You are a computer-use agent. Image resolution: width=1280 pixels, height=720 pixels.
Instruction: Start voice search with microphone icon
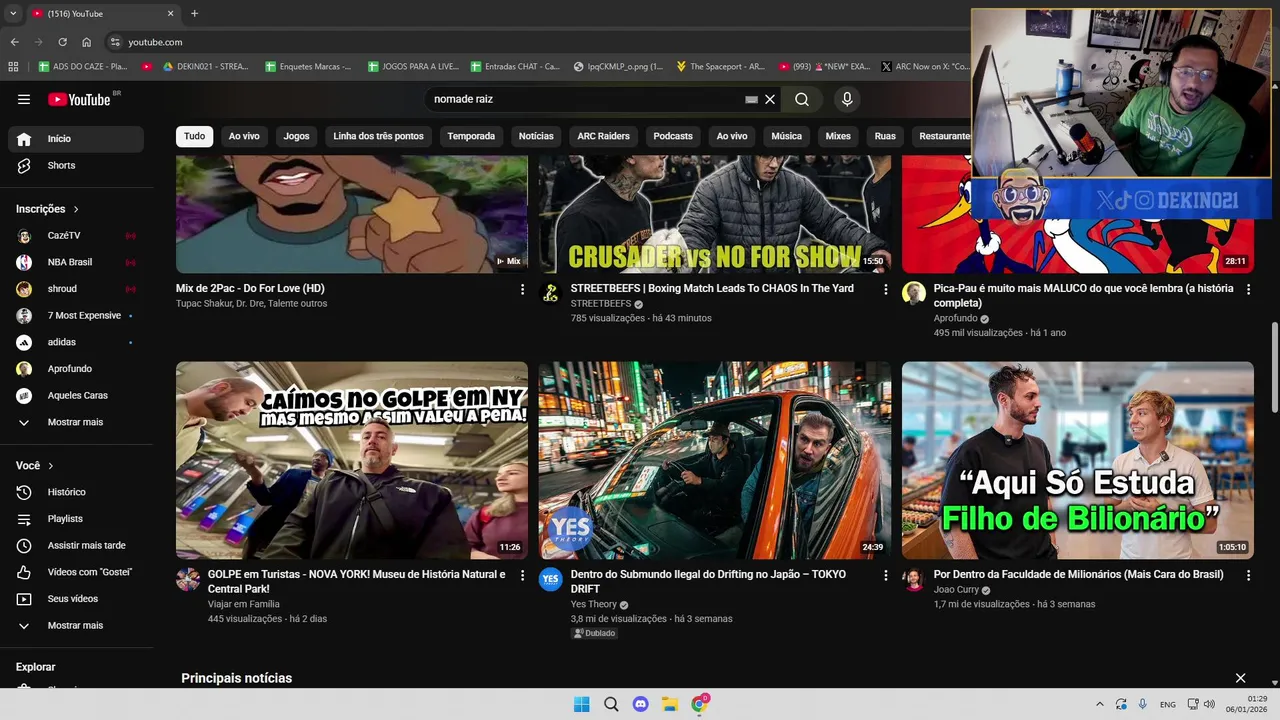tap(847, 99)
